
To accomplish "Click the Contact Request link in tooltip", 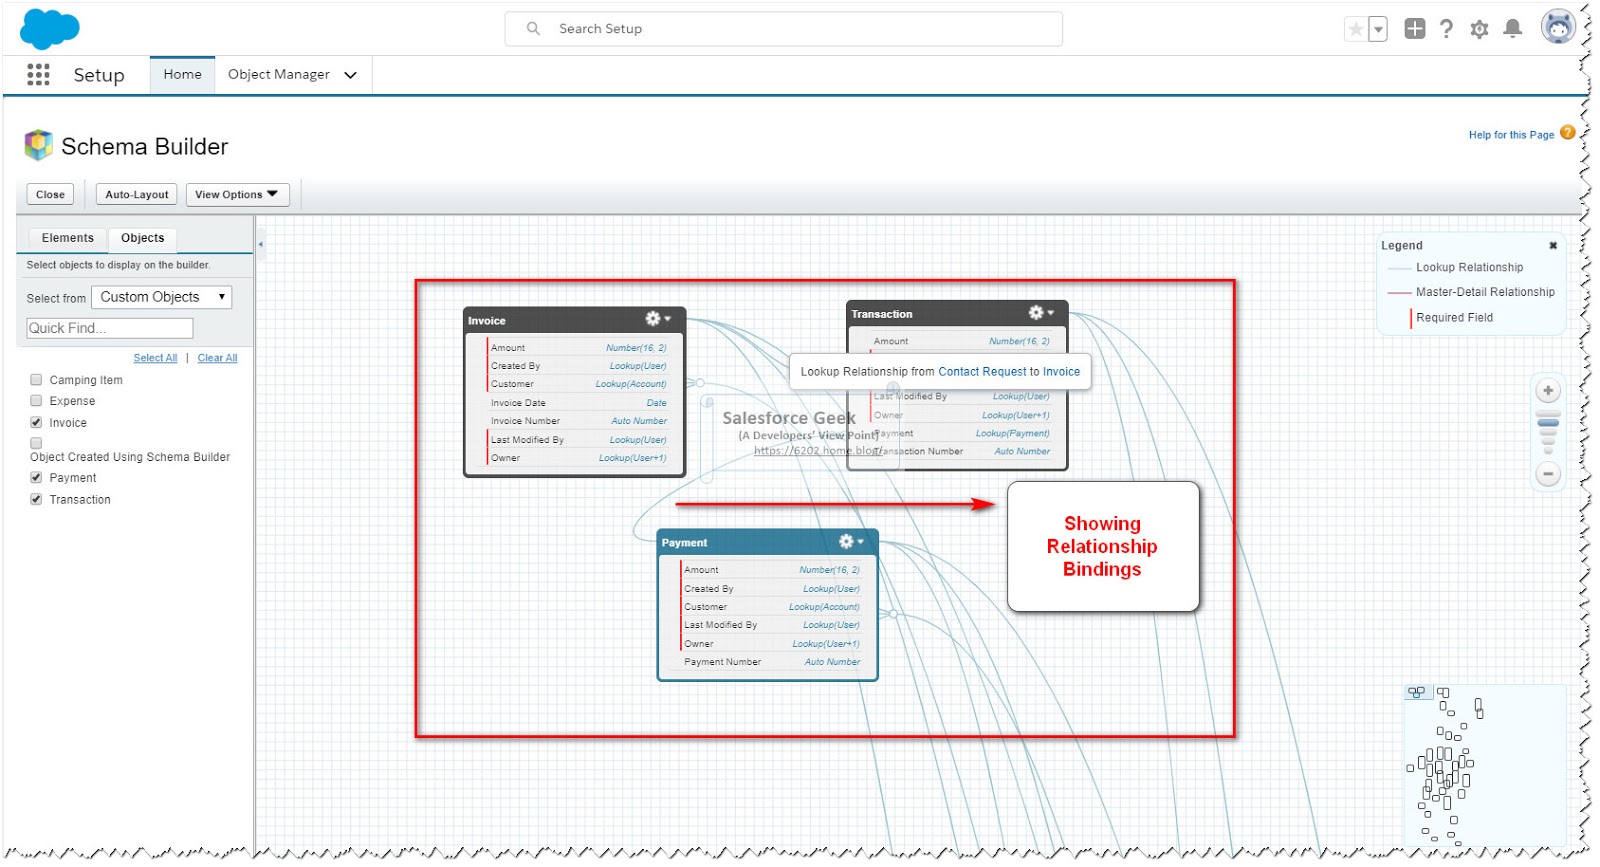I will 982,372.
